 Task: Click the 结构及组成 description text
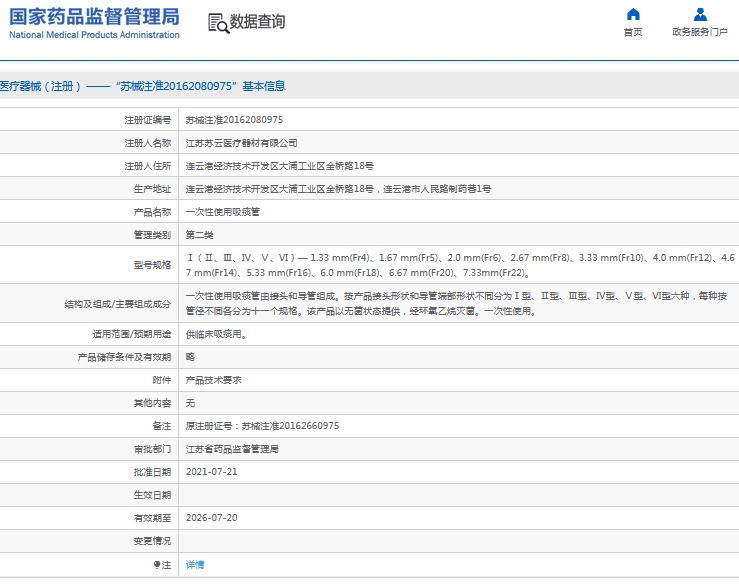click(456, 304)
